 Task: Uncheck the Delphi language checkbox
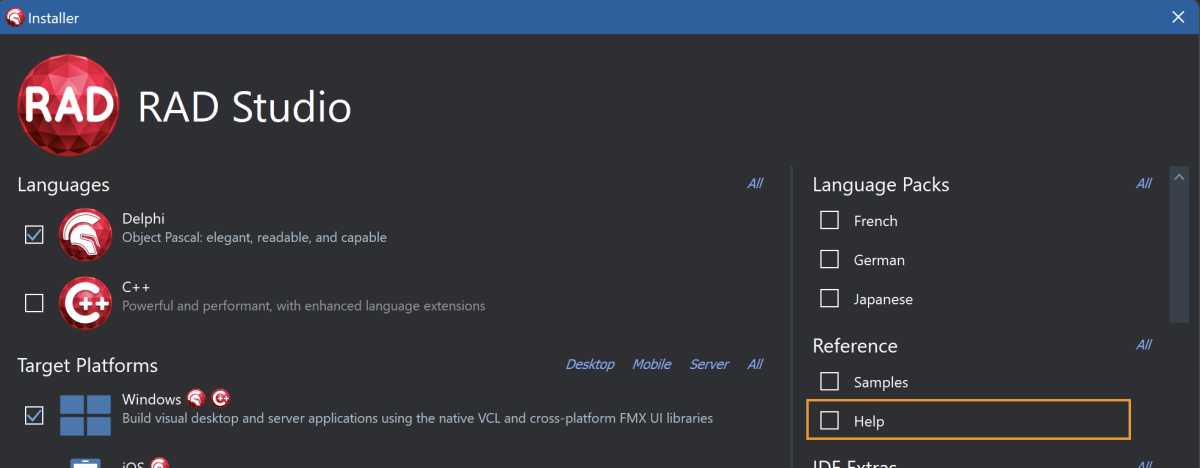coord(34,235)
